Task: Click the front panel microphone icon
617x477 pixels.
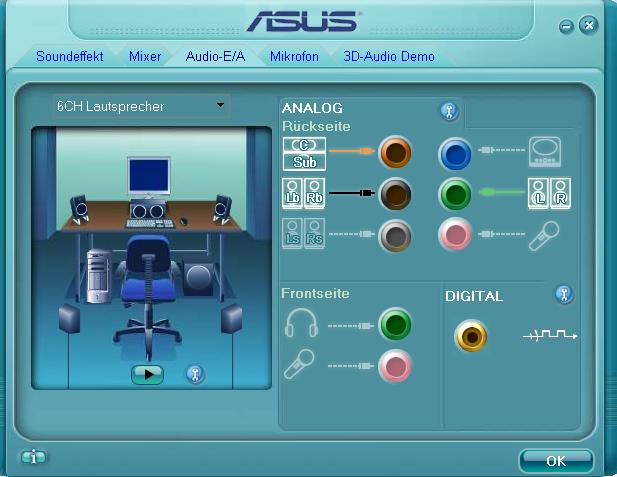Action: tap(299, 364)
